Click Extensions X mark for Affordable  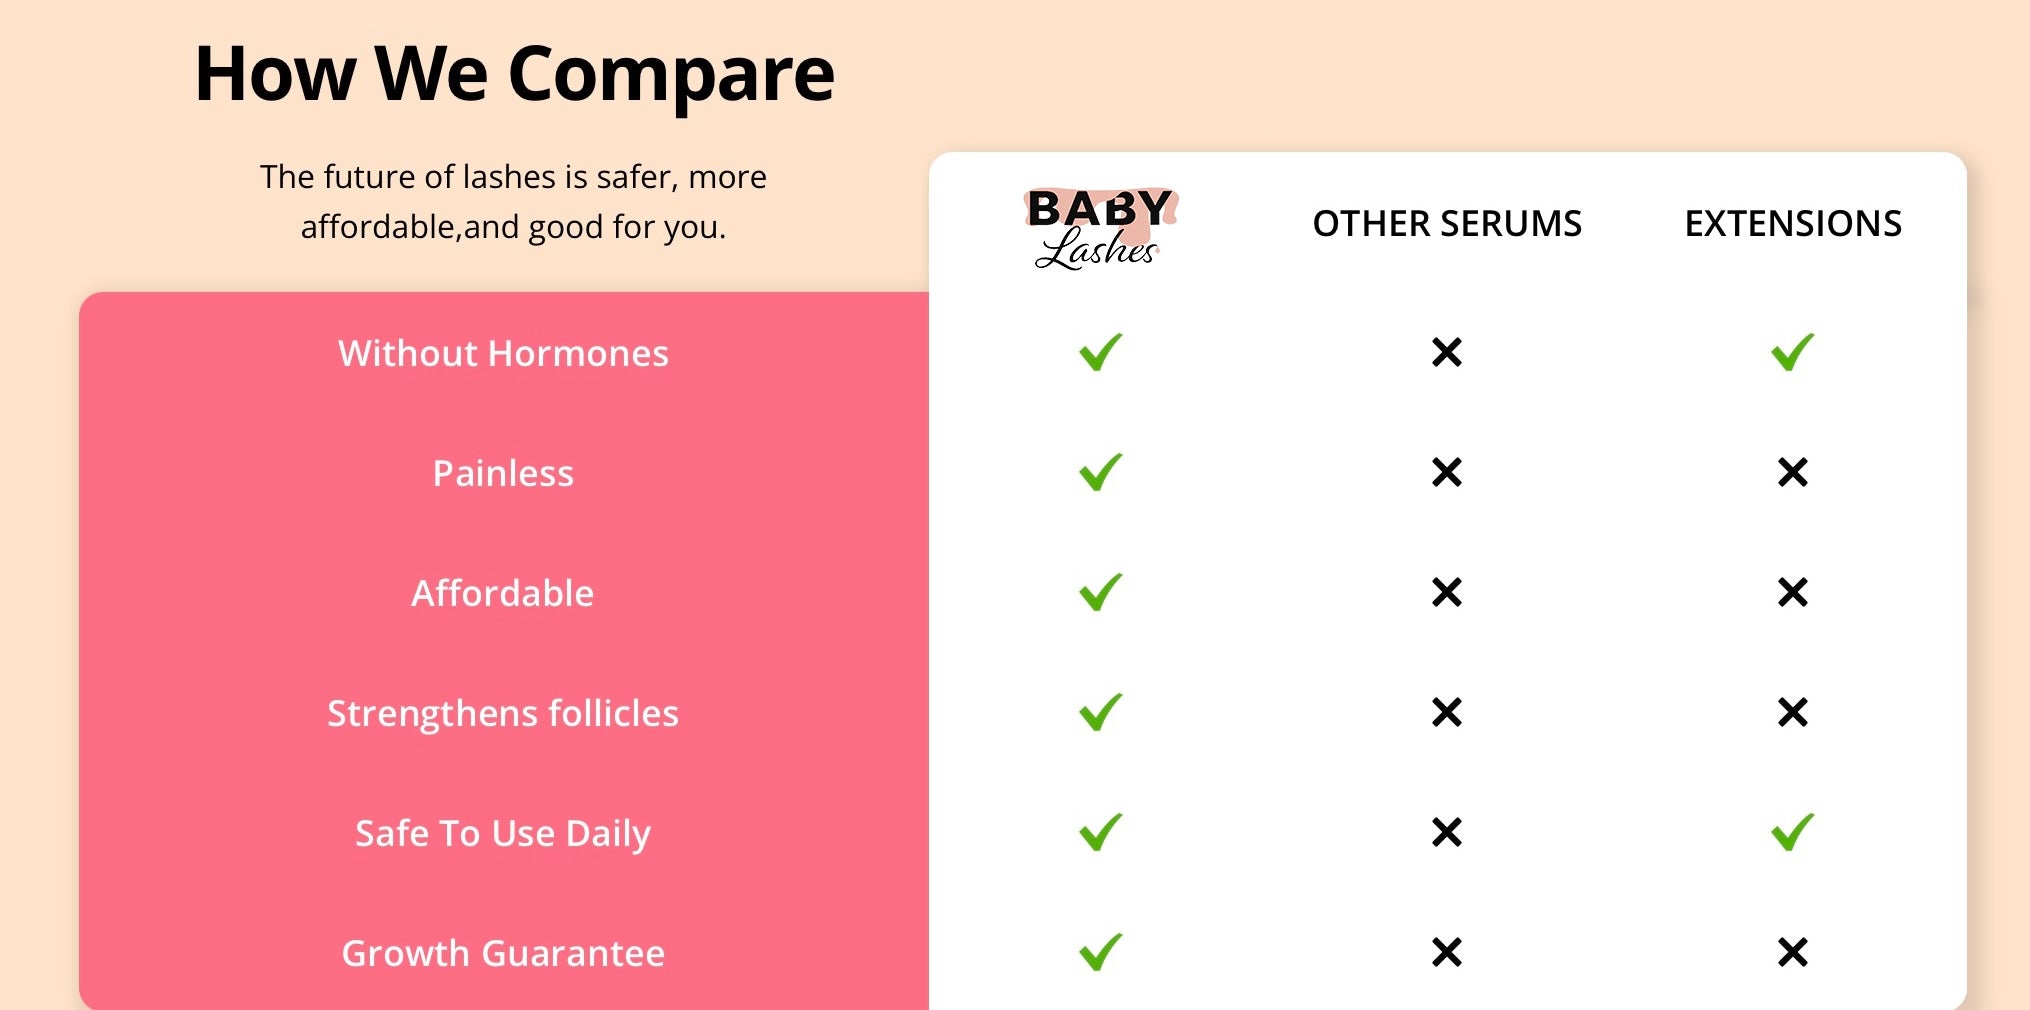tap(1792, 592)
